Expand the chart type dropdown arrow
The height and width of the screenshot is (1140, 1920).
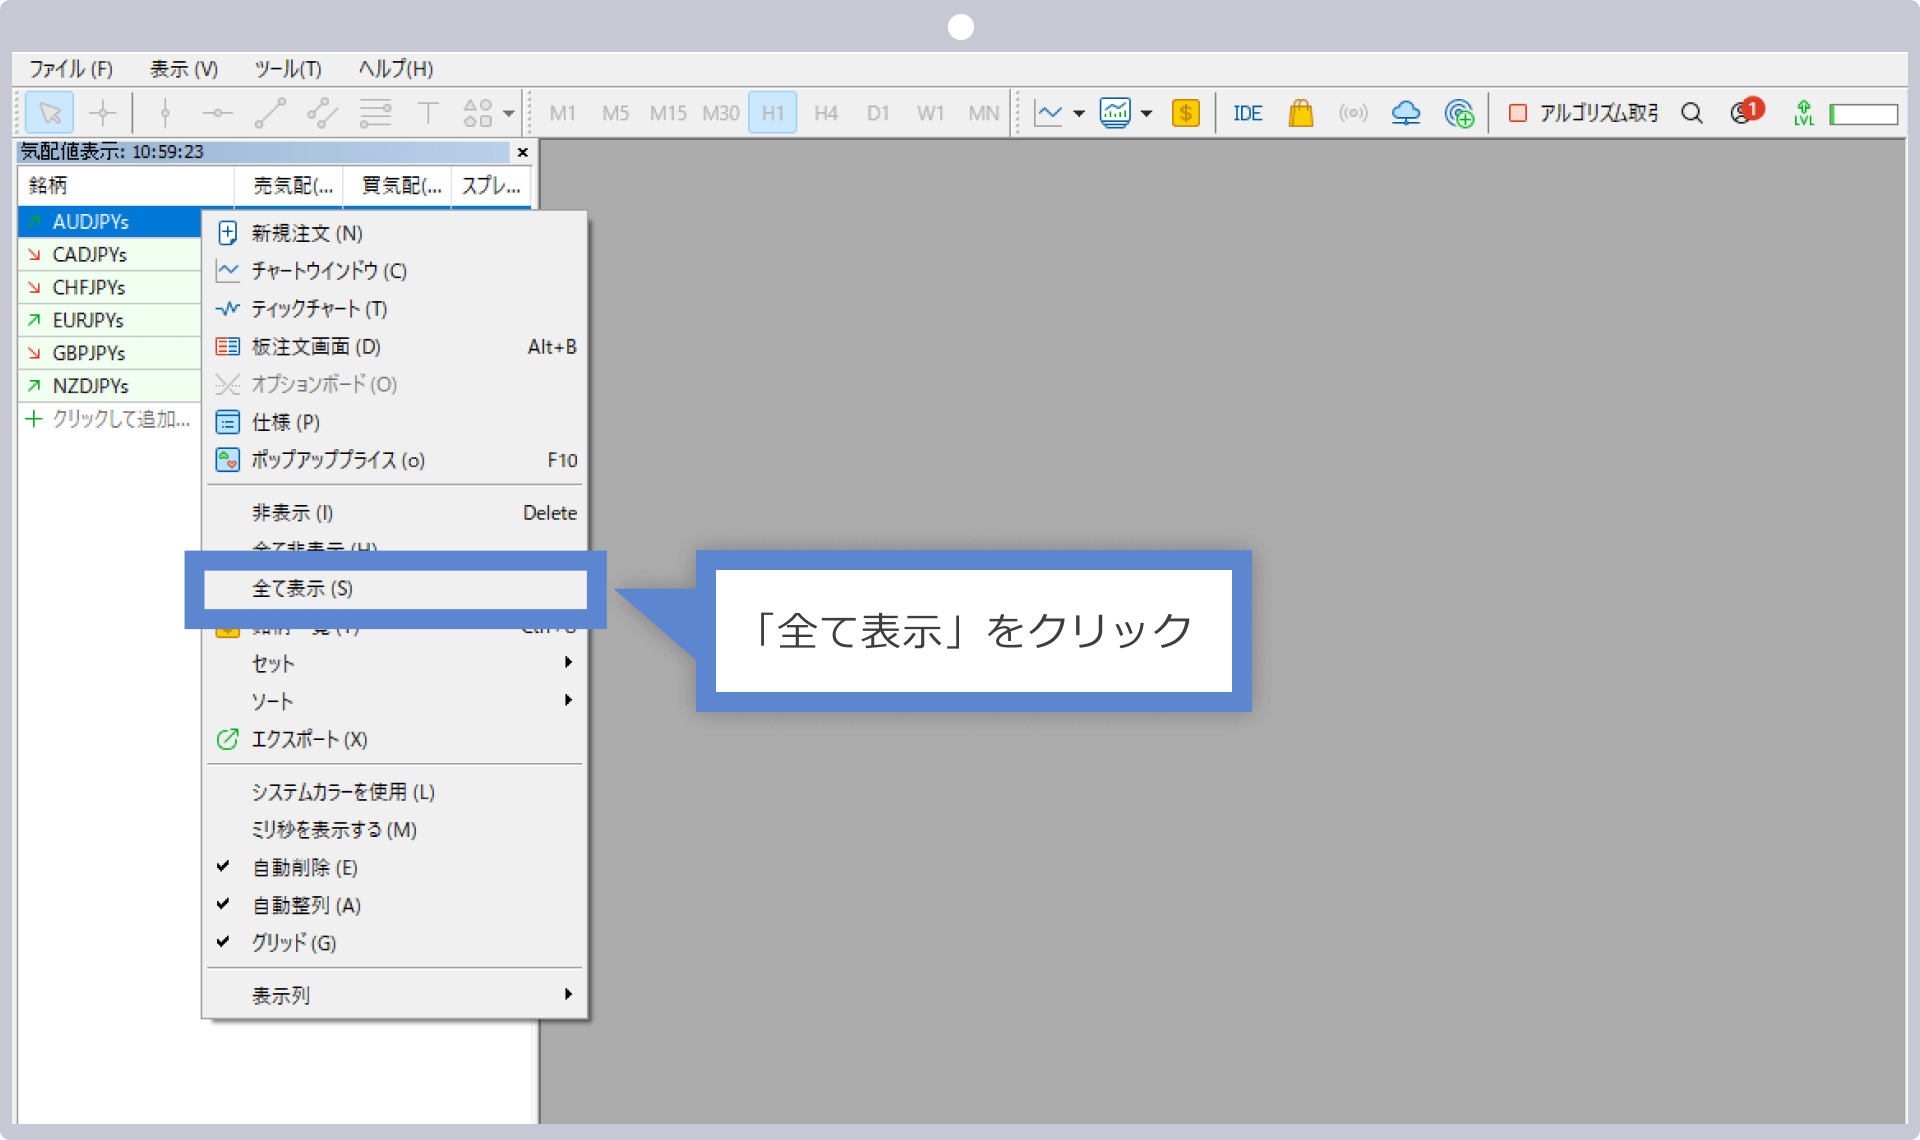pos(1079,114)
